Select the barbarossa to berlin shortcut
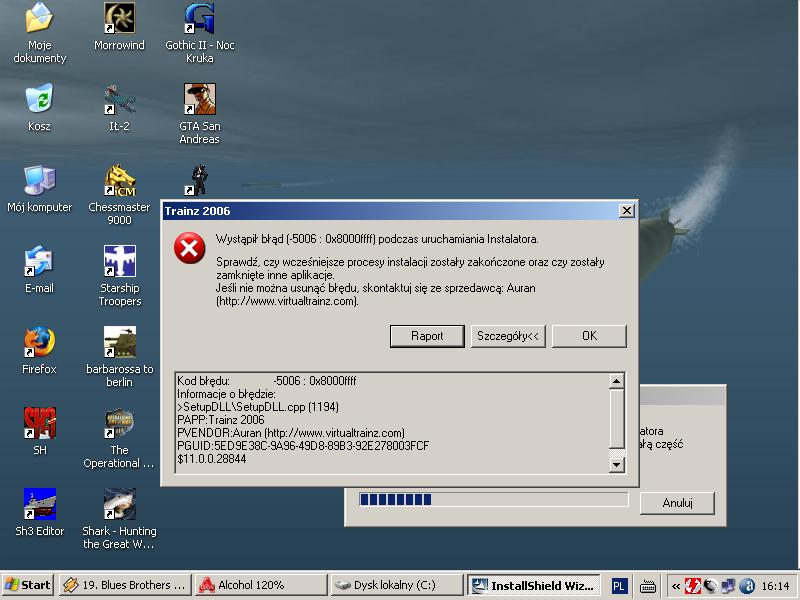800x600 pixels. pyautogui.click(x=119, y=356)
